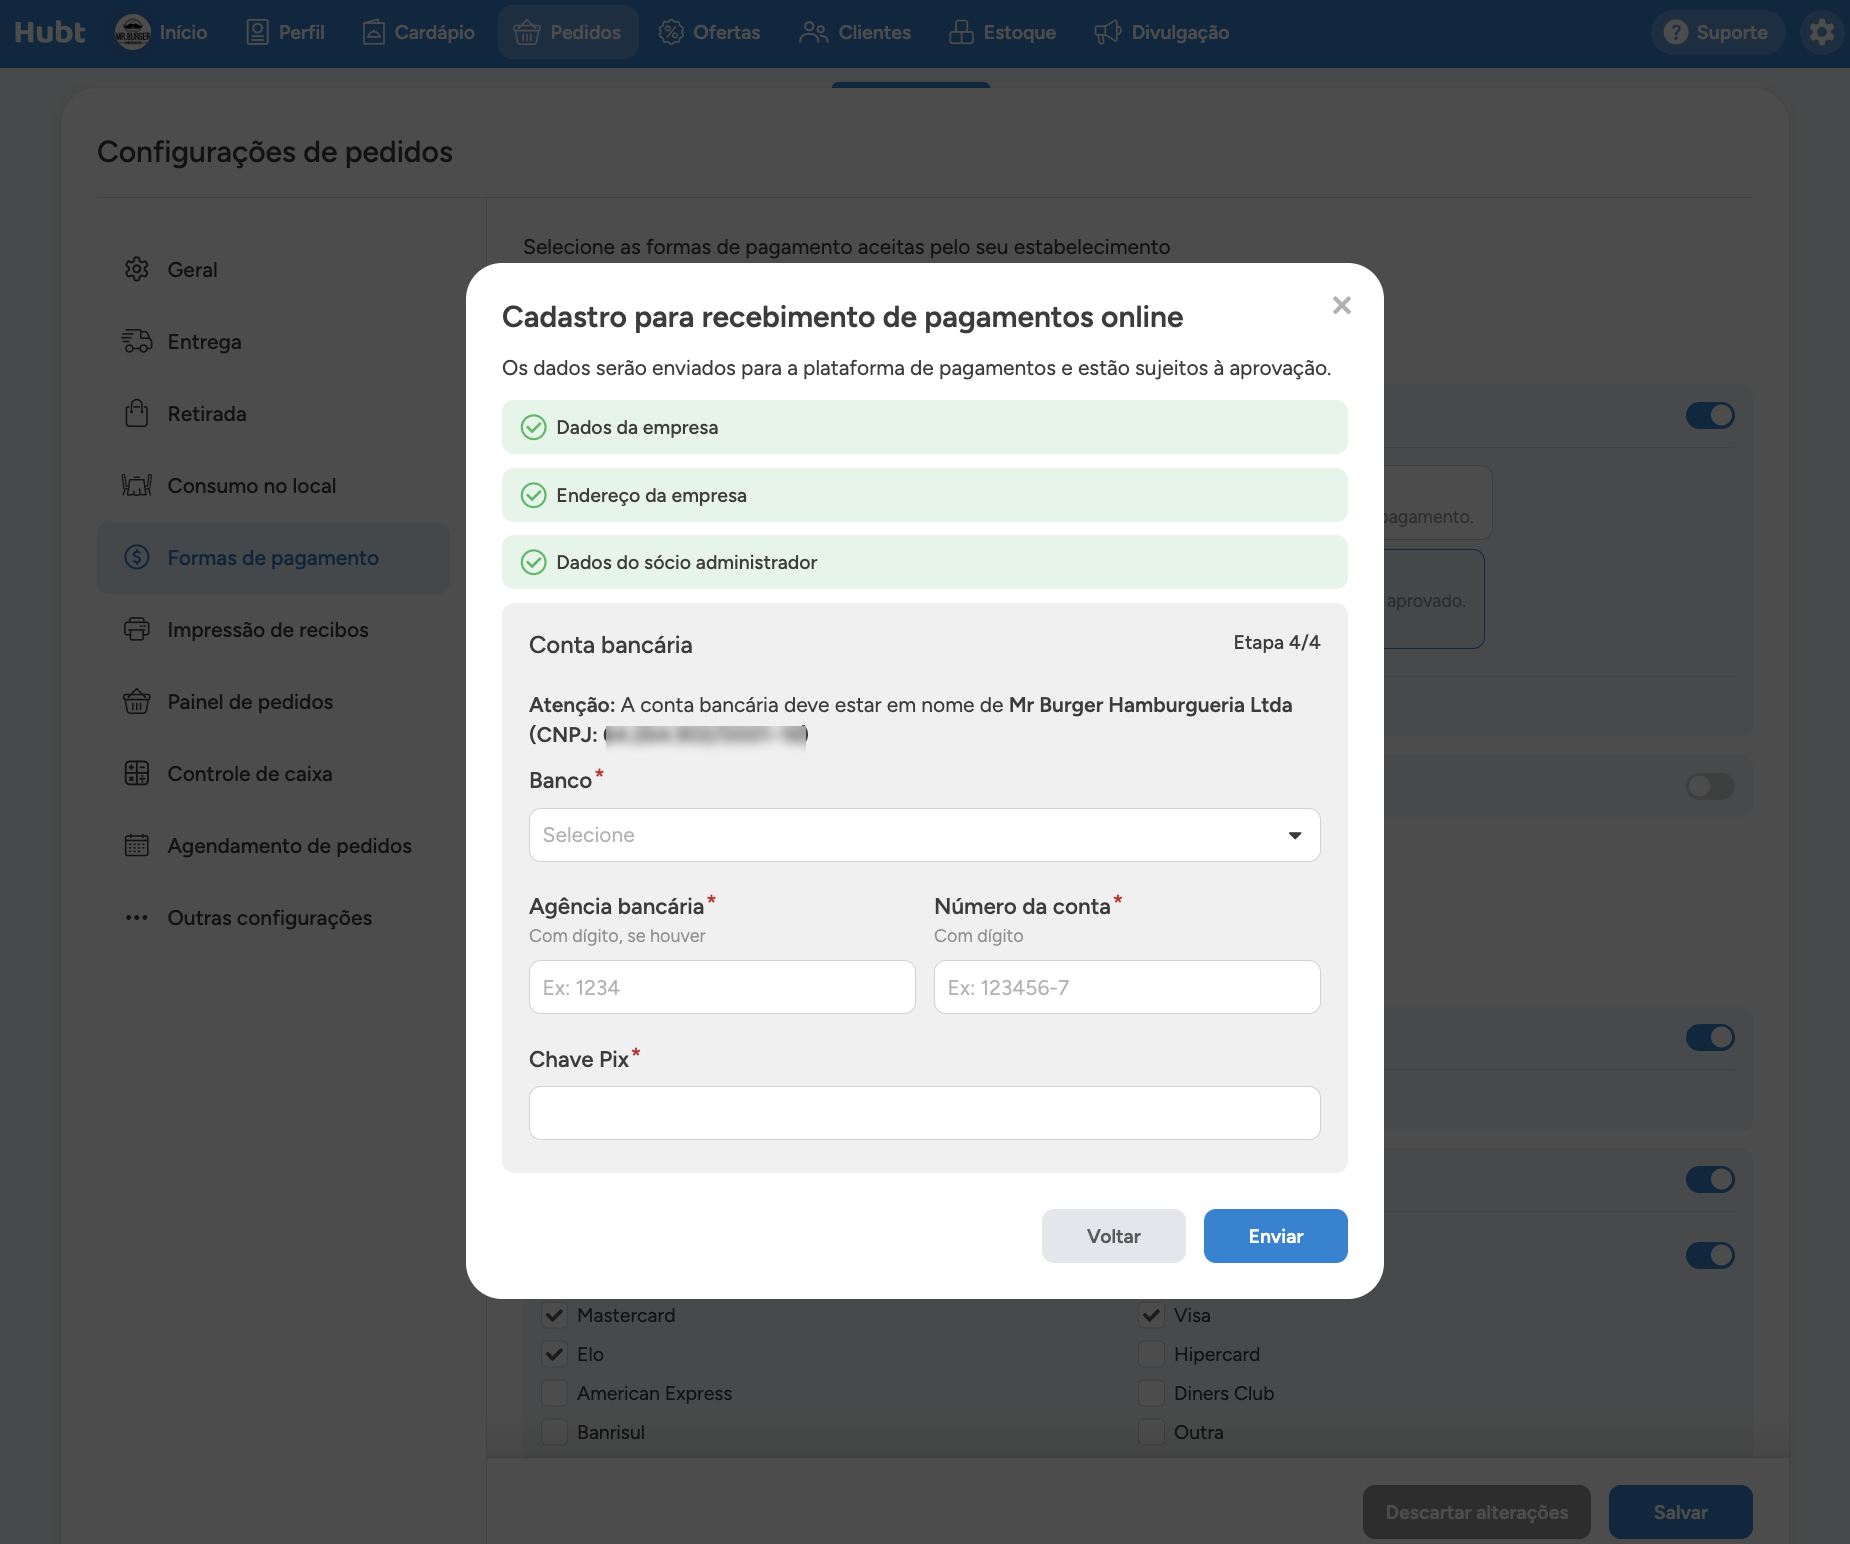1850x1544 pixels.
Task: Click the Mr Burger store avatar icon
Action: (x=133, y=32)
